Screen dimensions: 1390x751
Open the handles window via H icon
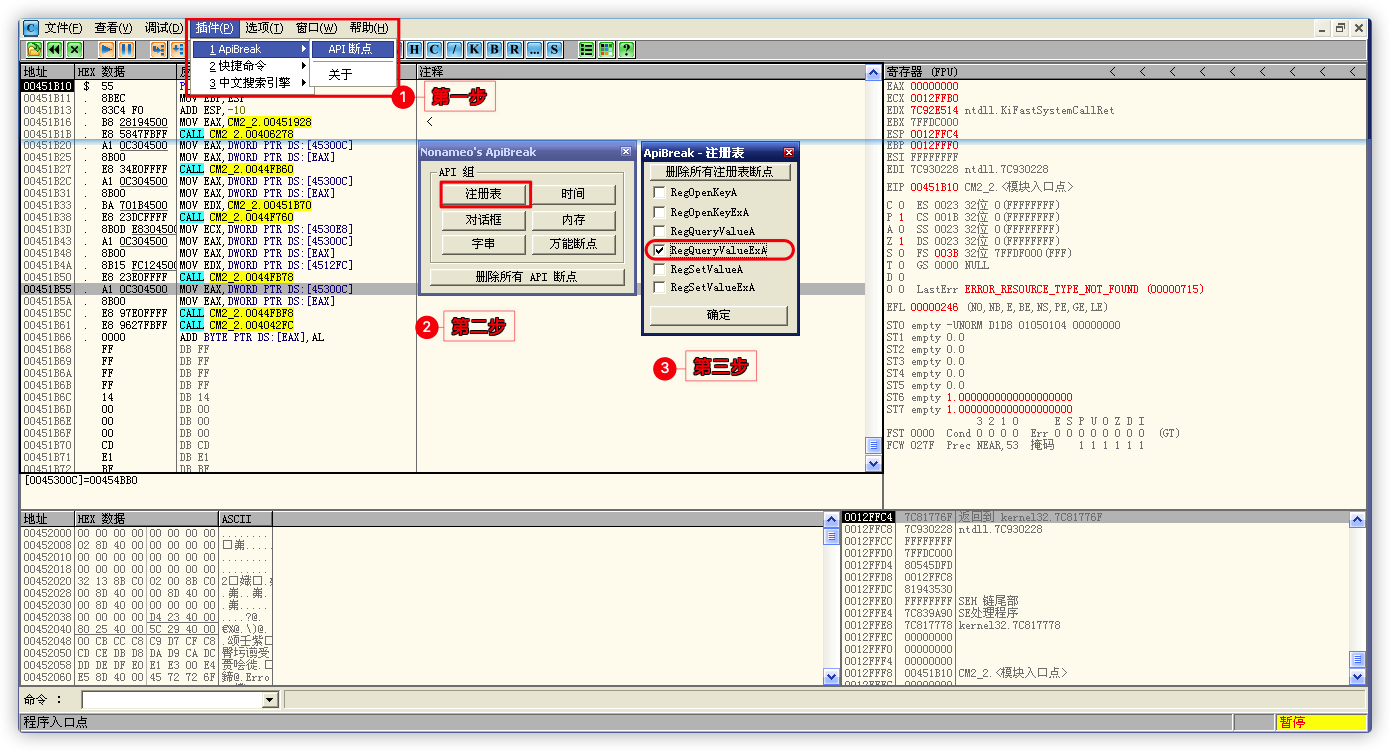[x=414, y=49]
